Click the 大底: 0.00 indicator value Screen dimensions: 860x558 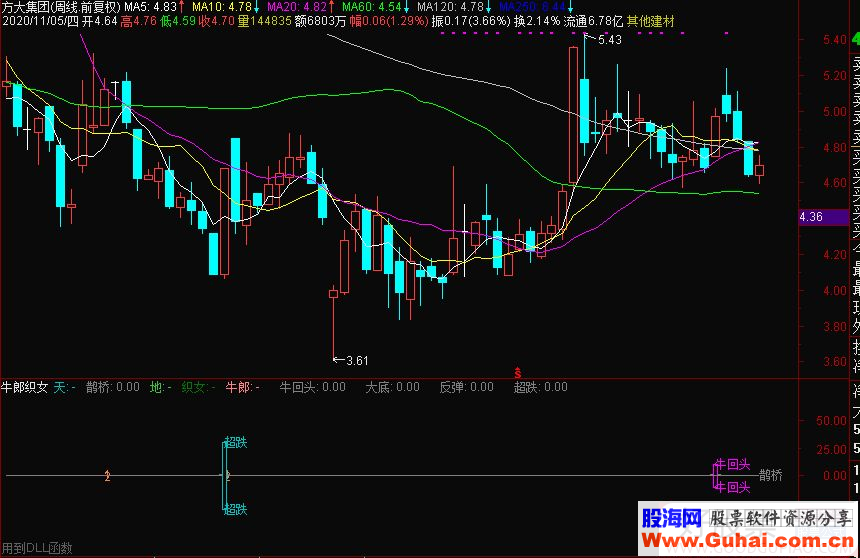392,387
